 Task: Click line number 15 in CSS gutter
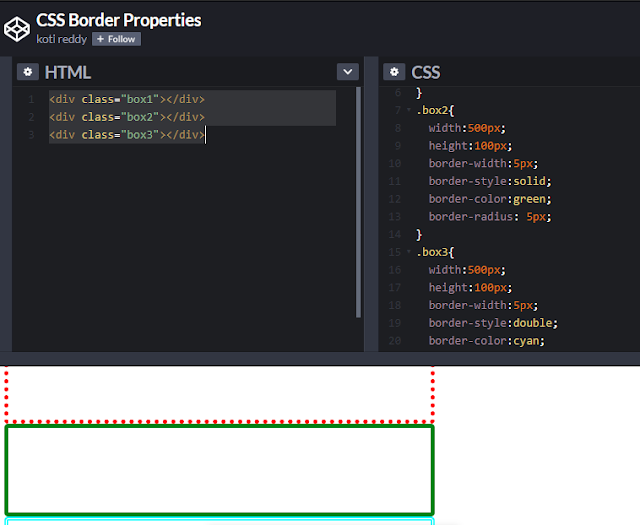pos(395,252)
